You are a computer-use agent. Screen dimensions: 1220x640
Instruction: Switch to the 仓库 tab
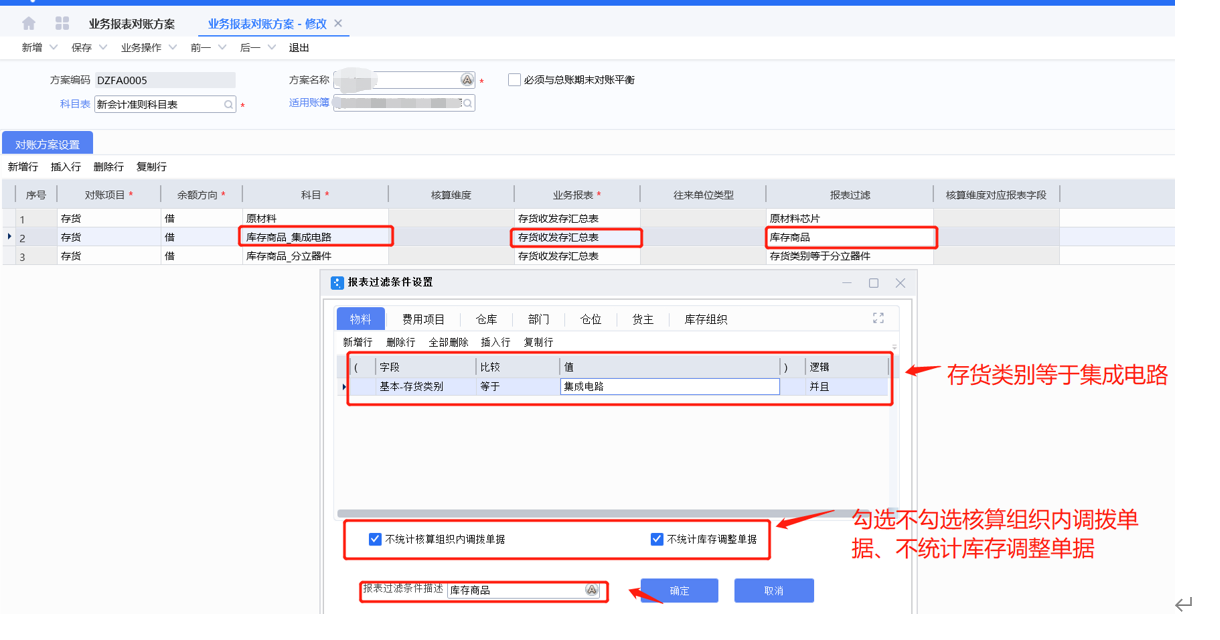point(486,319)
